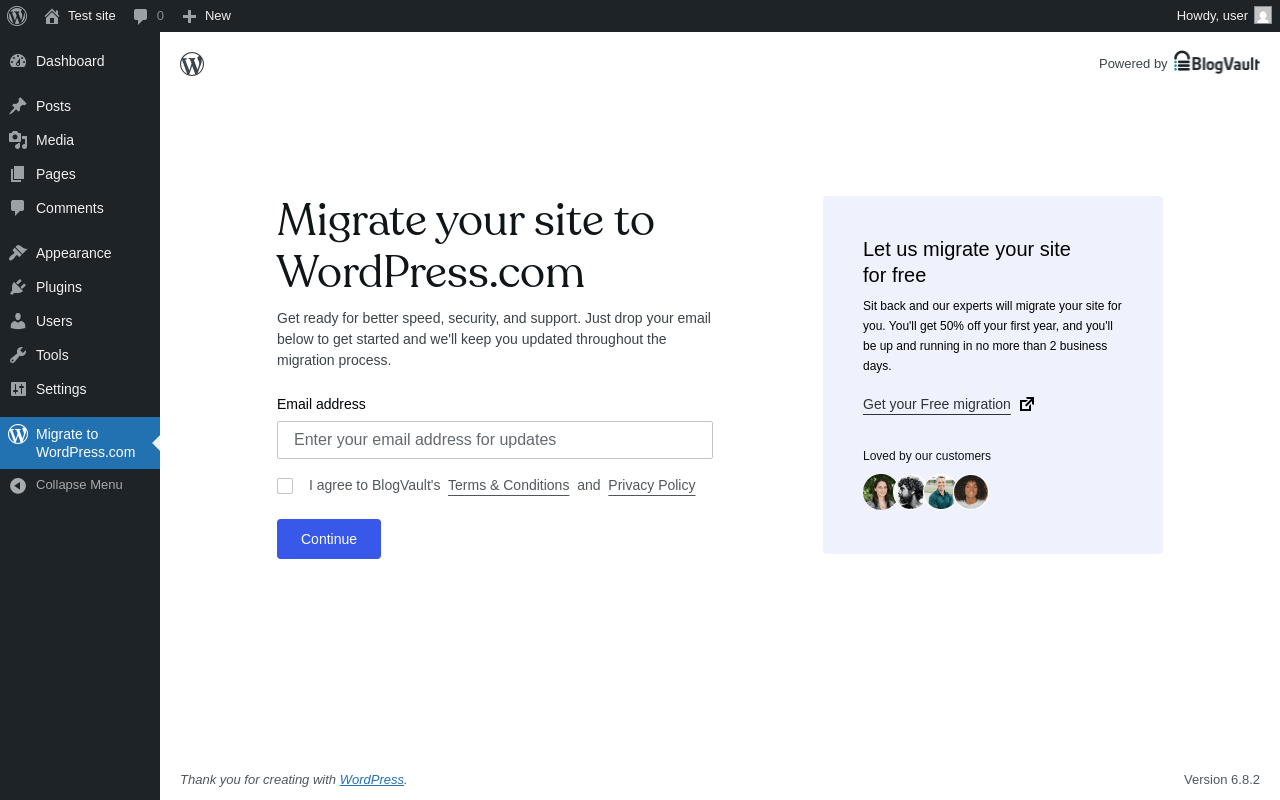Click the BlogVault logo
This screenshot has width=1280, height=800.
(x=1216, y=62)
